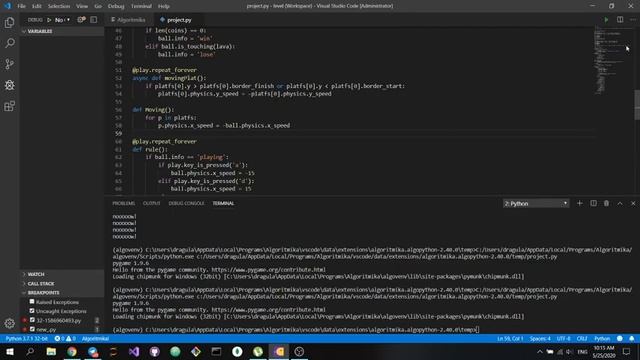Open the Debug menu

pos(116,6)
